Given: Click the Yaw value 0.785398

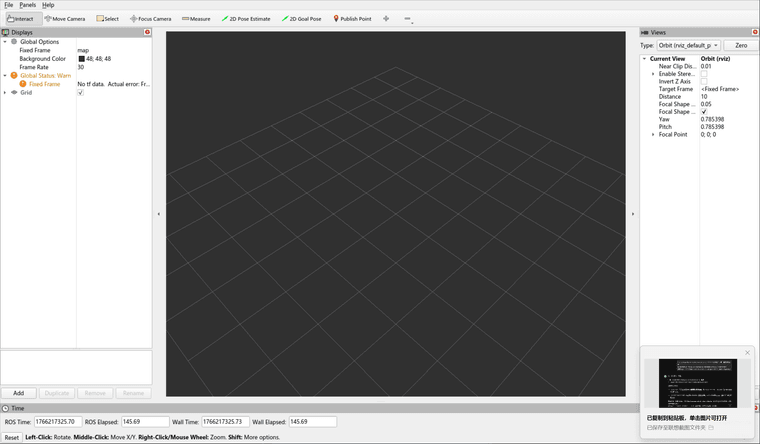Looking at the screenshot, I should [x=712, y=119].
